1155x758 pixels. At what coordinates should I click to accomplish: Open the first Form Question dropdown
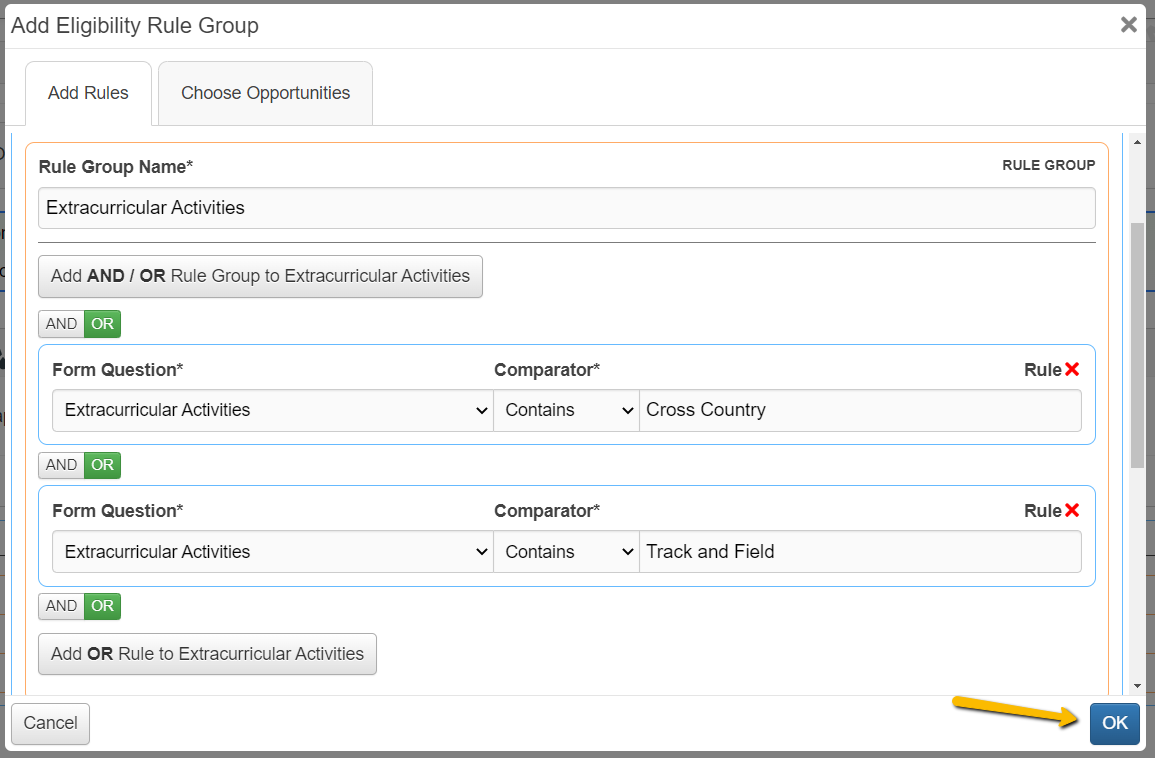pos(272,410)
